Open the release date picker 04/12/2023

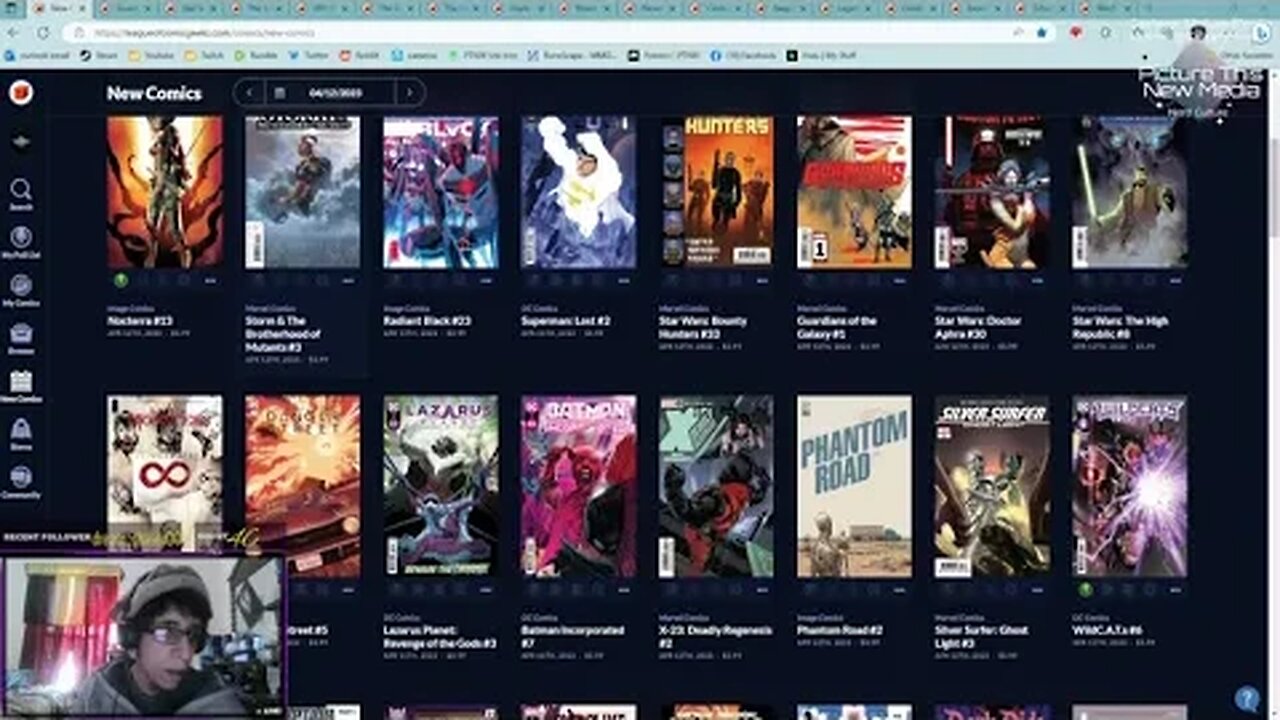tap(329, 93)
